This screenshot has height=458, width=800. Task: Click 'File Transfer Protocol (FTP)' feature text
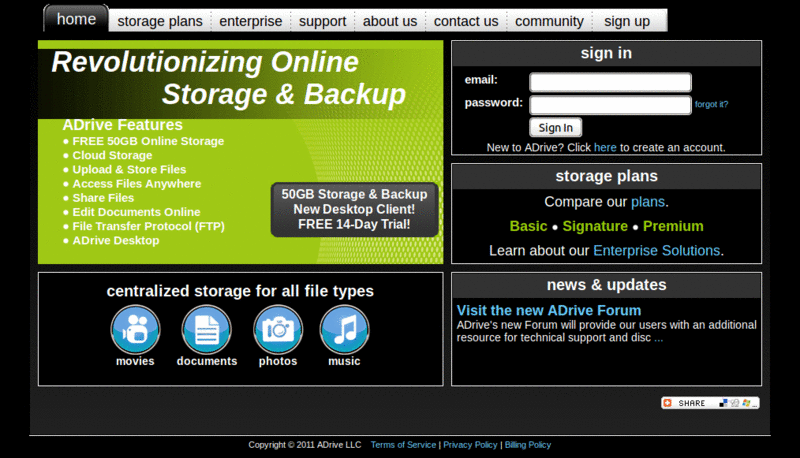pyautogui.click(x=148, y=226)
